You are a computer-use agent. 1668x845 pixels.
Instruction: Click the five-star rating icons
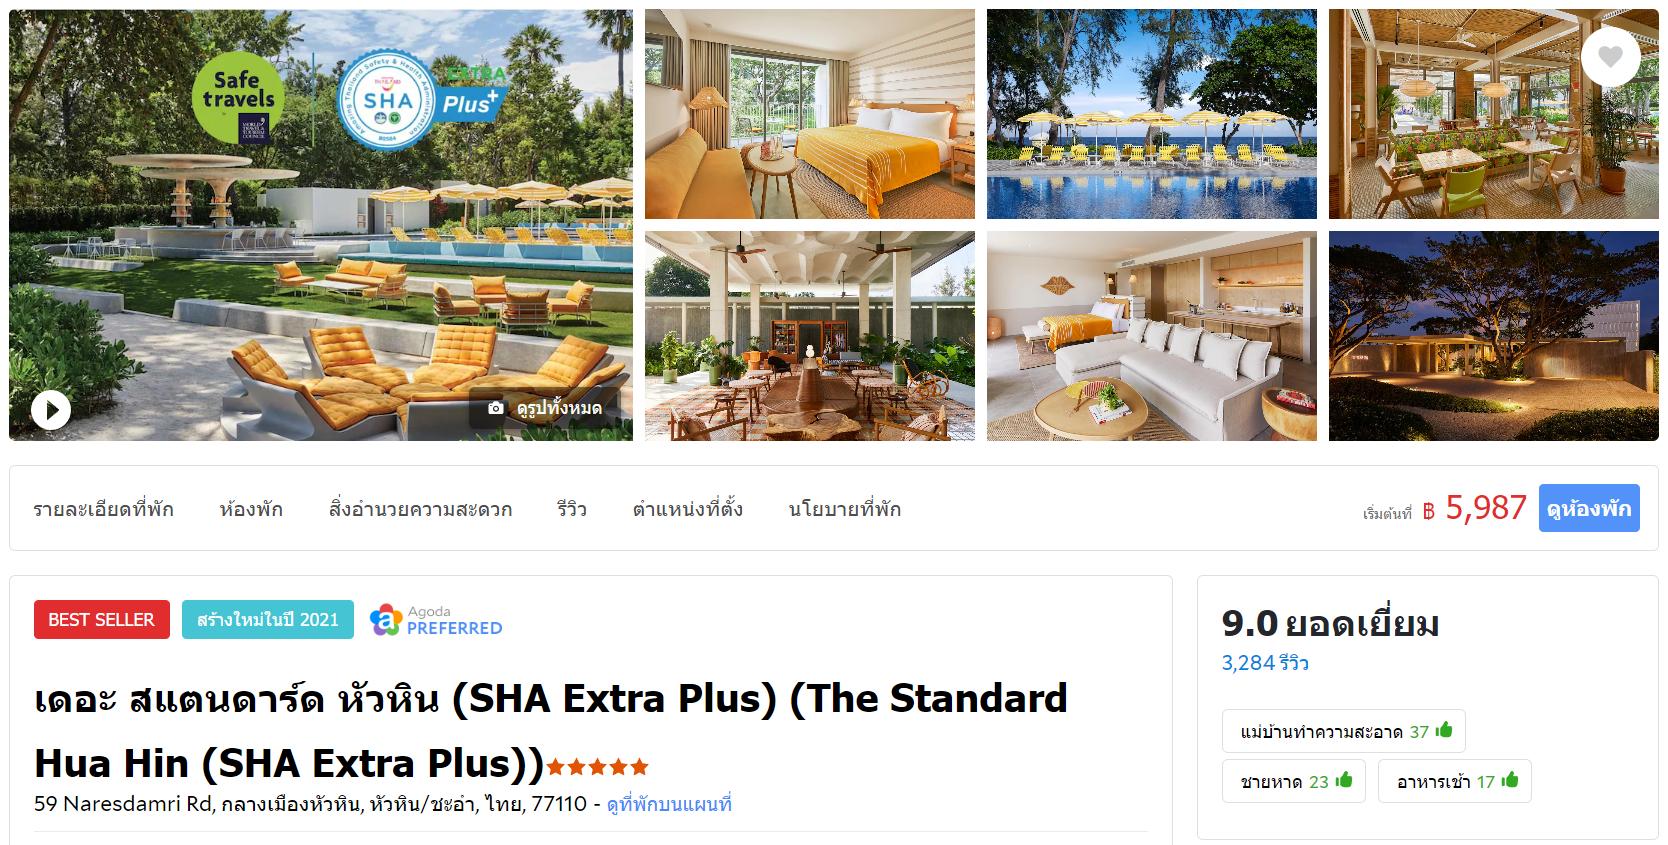click(x=598, y=767)
